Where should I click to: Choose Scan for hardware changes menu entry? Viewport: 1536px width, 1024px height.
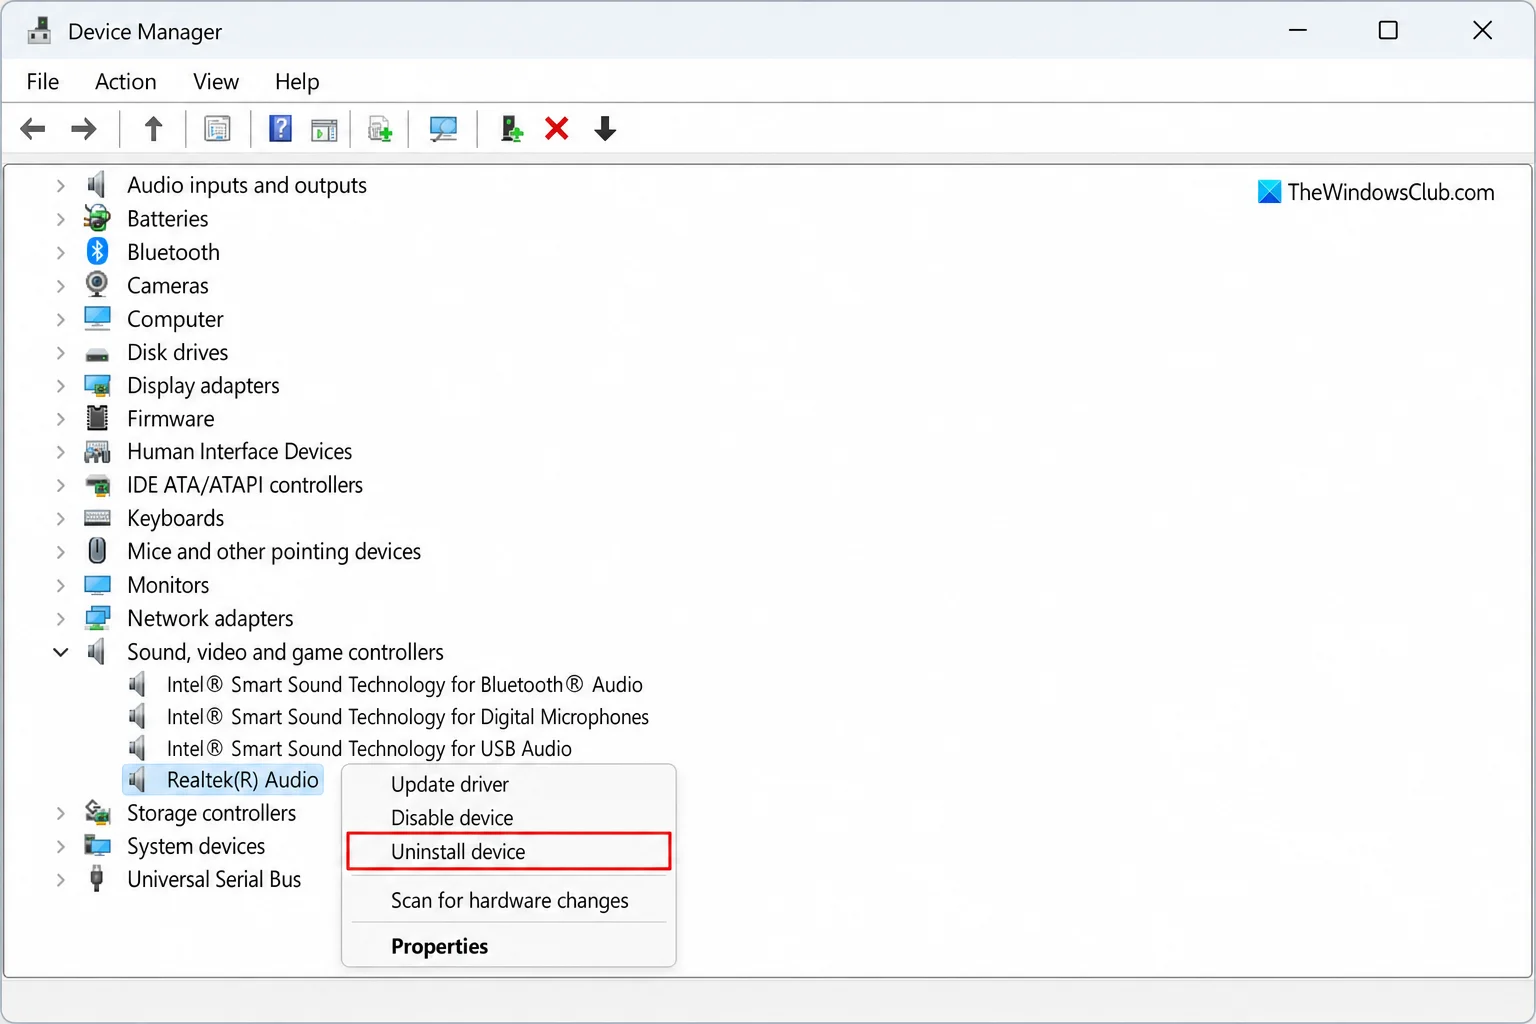tap(508, 900)
